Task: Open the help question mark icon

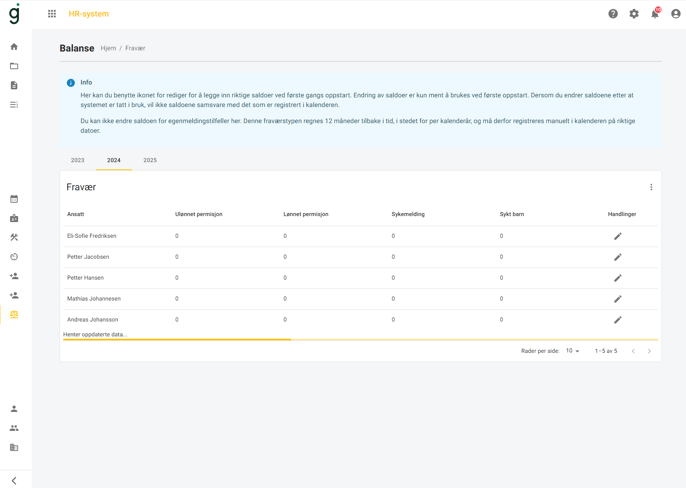Action: [x=613, y=14]
